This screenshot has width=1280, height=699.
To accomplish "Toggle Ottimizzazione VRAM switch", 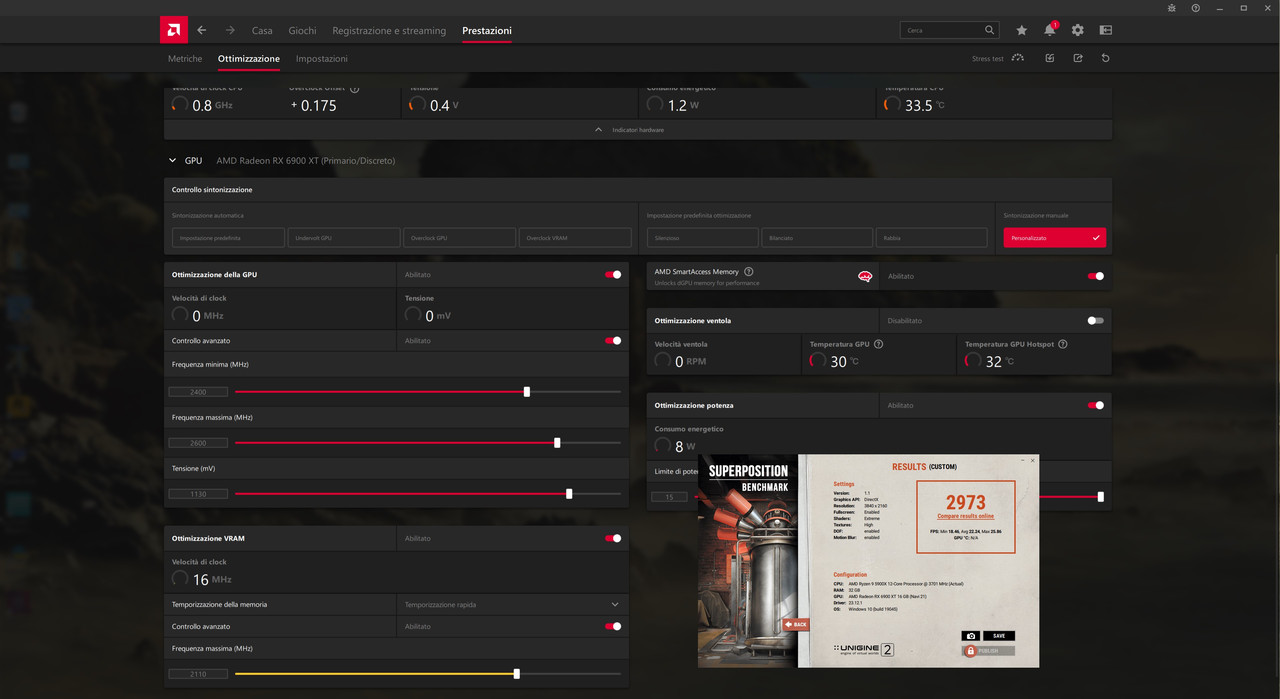I will pos(613,538).
